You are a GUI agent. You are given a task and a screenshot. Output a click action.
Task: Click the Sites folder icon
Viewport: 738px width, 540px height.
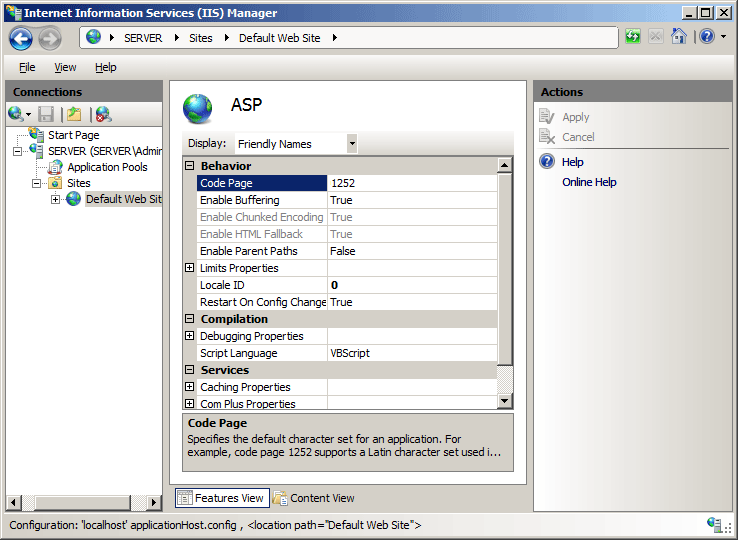(x=55, y=183)
